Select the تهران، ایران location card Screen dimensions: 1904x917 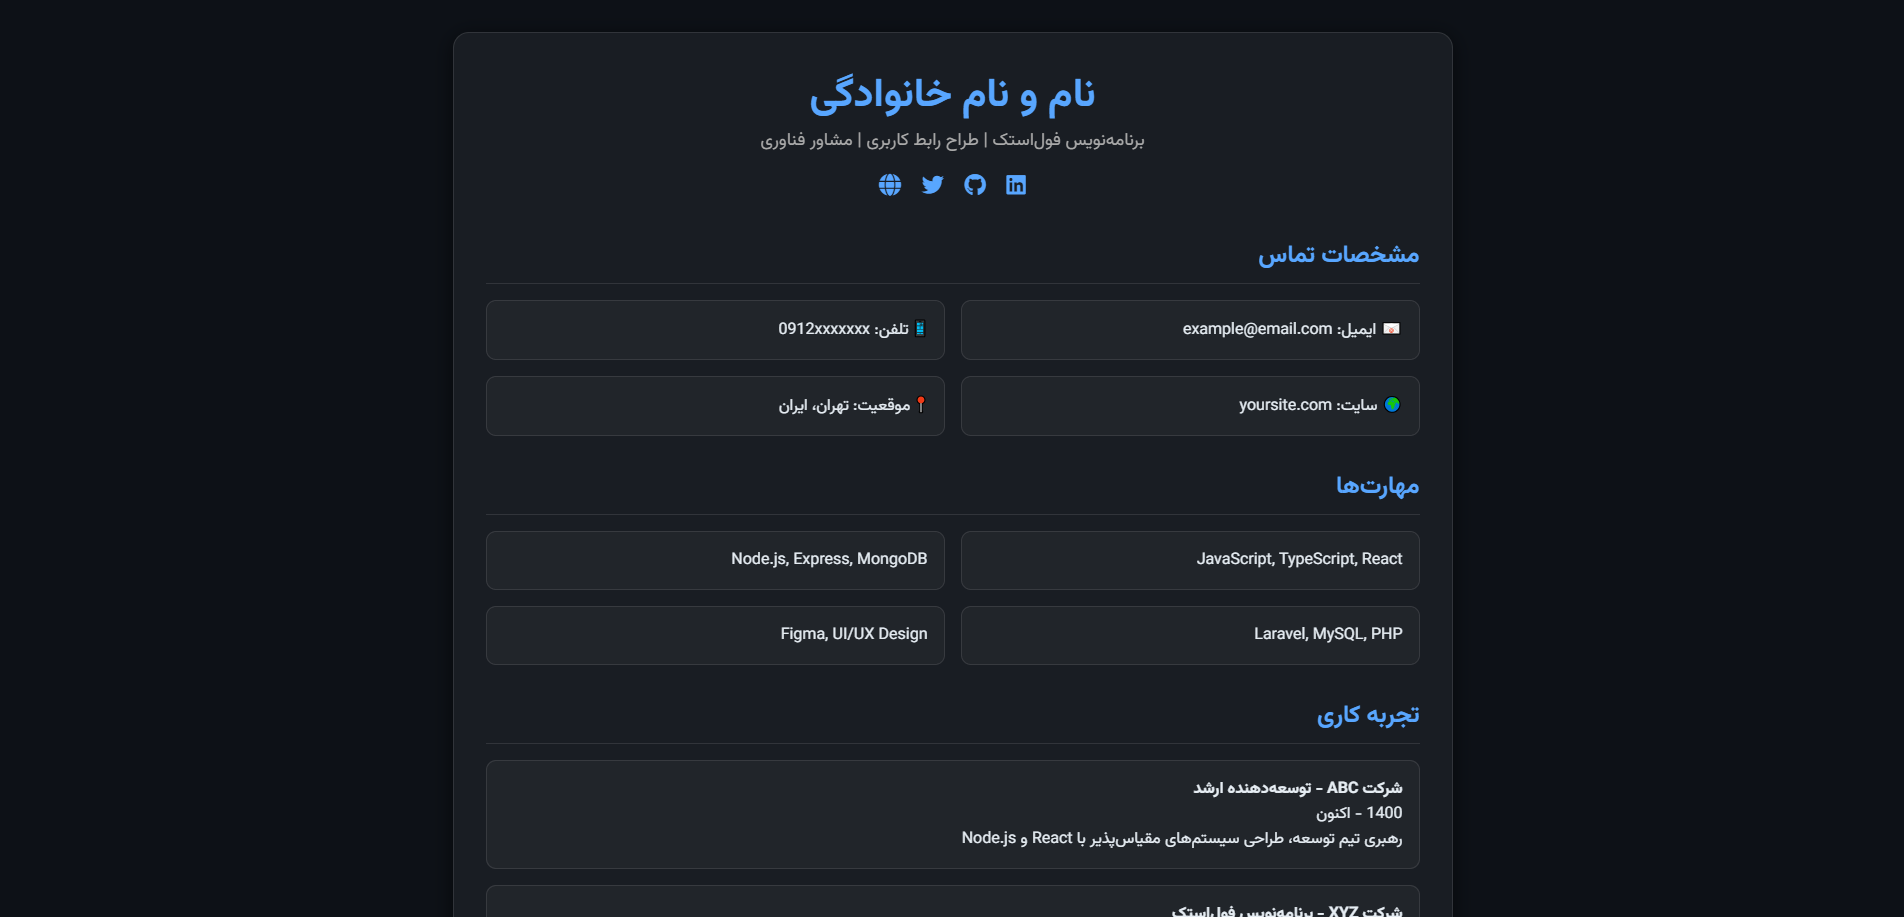[715, 406]
